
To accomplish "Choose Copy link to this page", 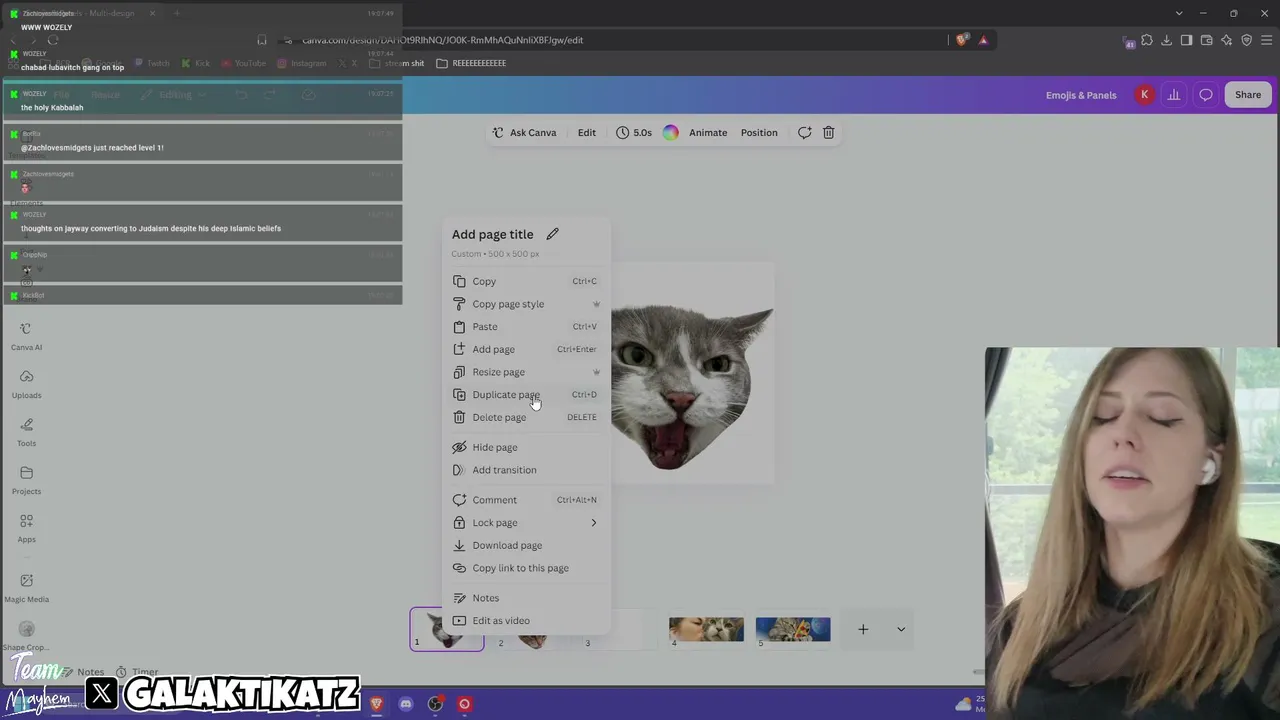I will [526, 568].
